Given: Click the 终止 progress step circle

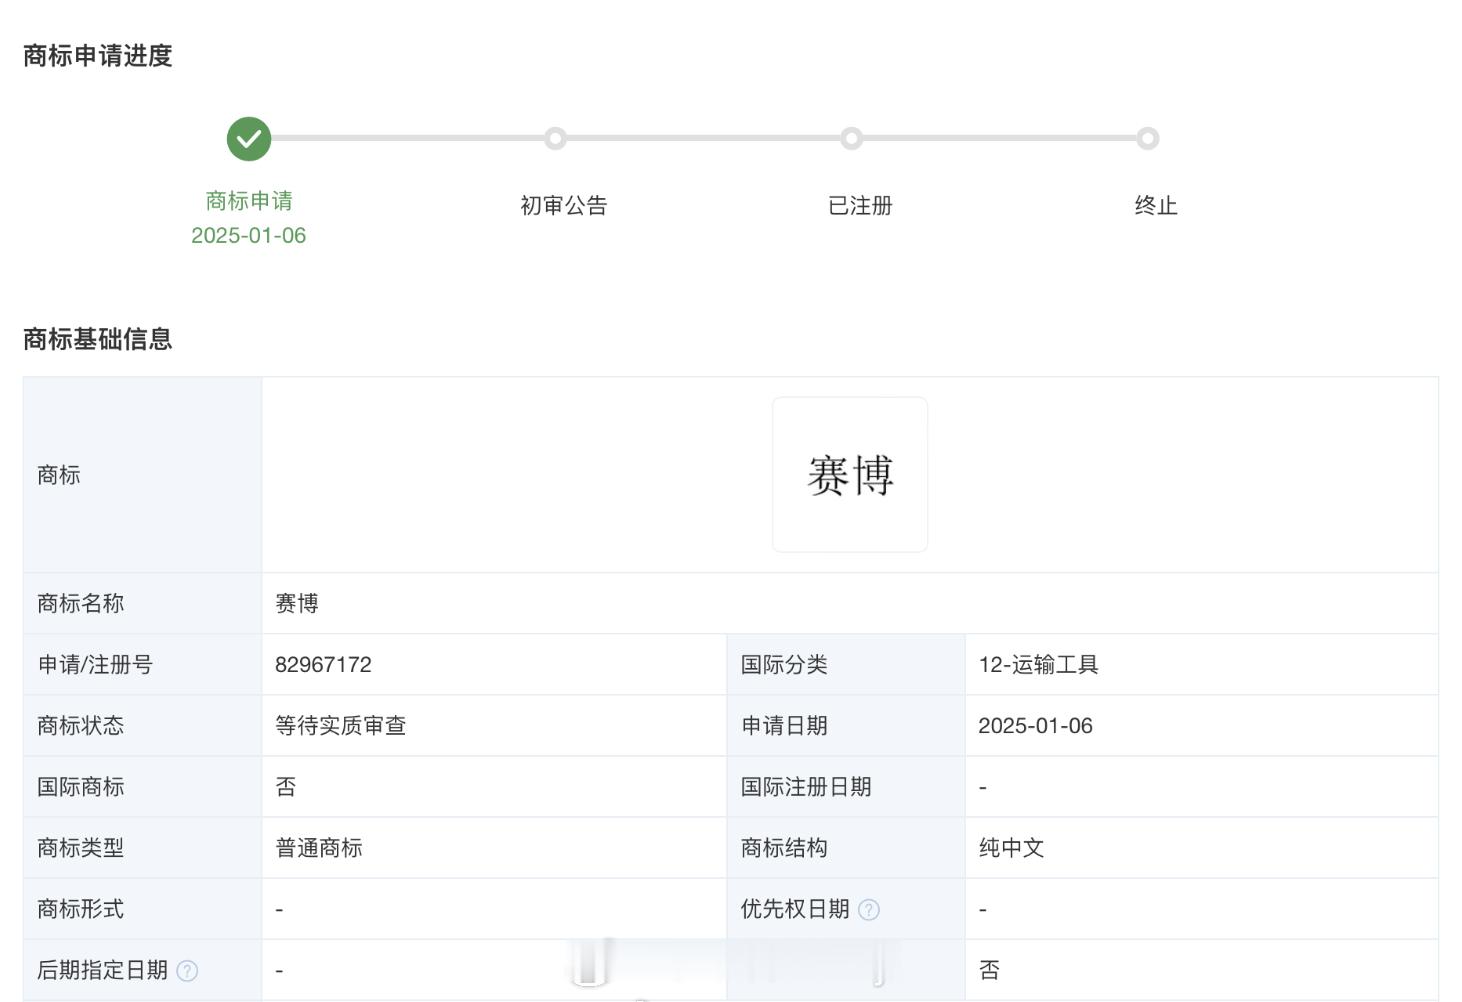Looking at the screenshot, I should pos(1148,139).
